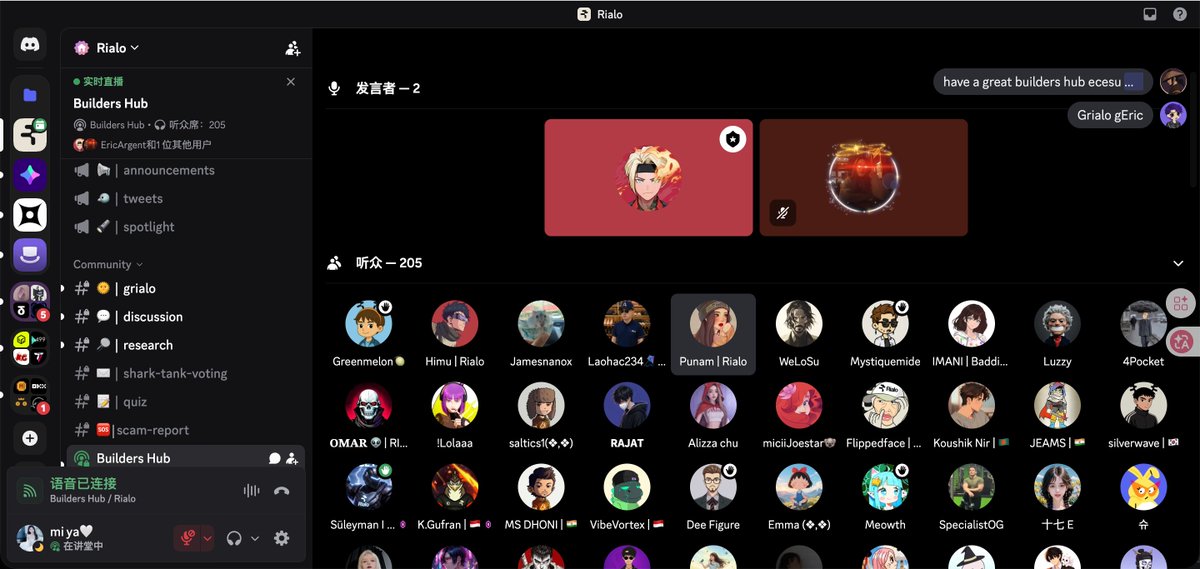Open SpecialistOG audience avatar
The image size is (1200, 569).
(971, 487)
